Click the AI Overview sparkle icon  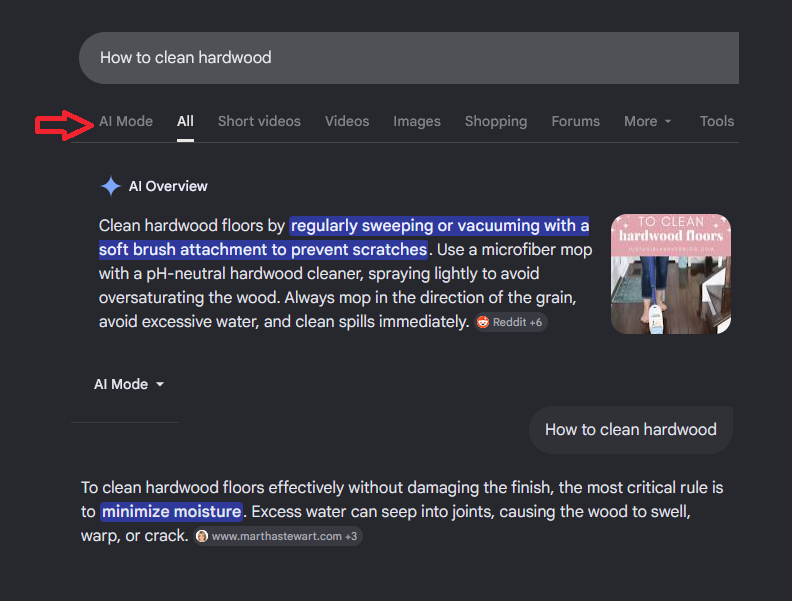[x=111, y=186]
